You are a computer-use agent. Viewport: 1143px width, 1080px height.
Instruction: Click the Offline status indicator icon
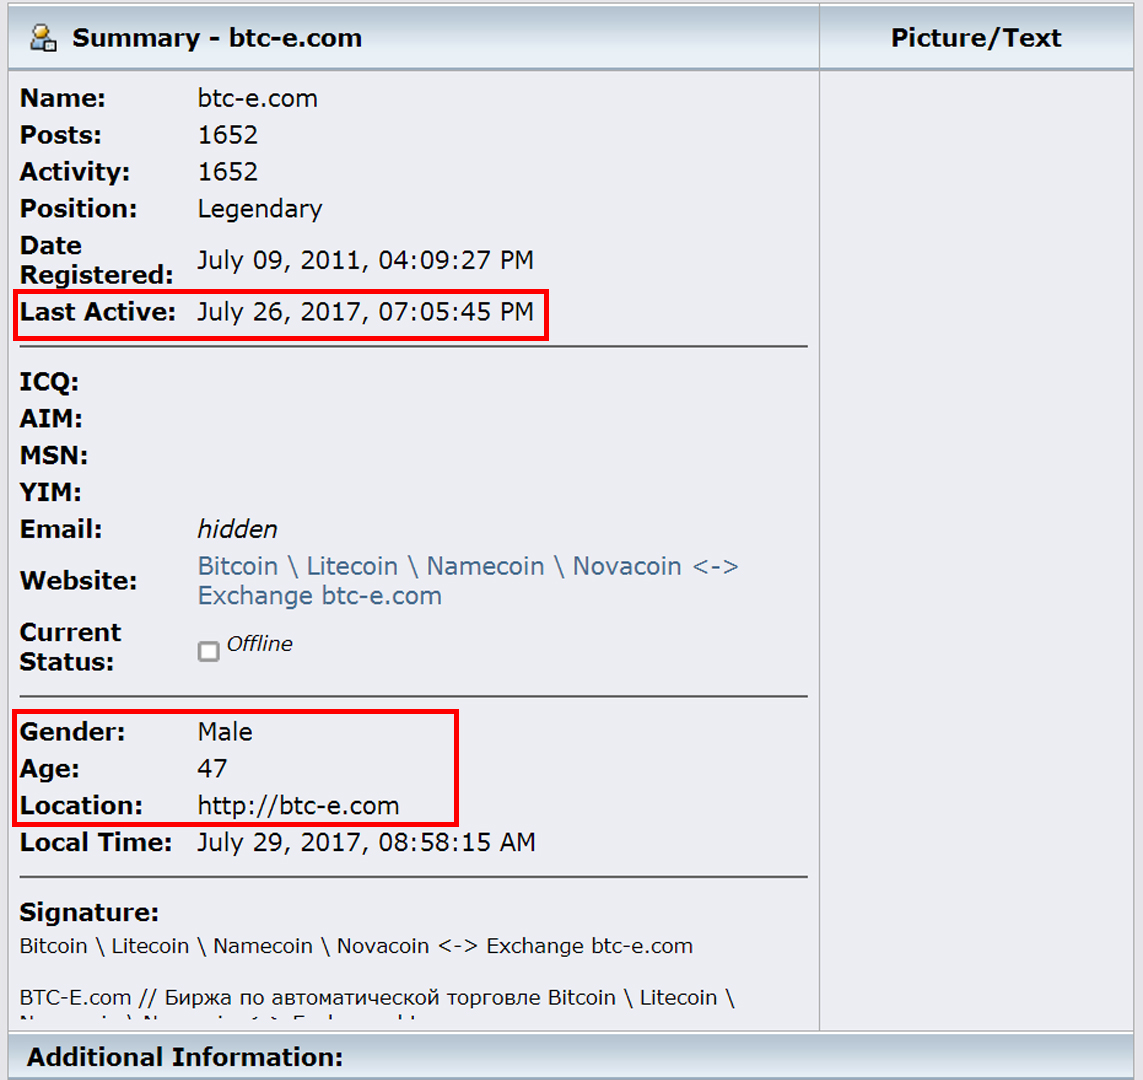coord(208,651)
